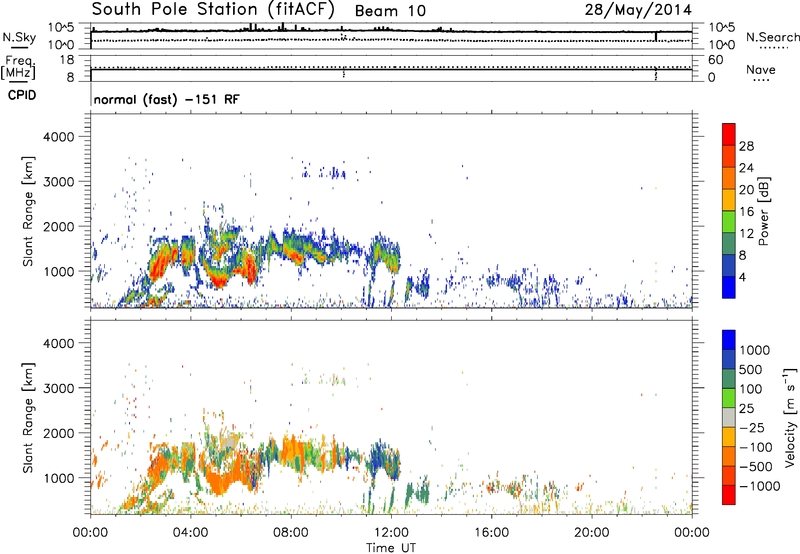
Task: Select the "Beam 10" label
Action: 390,11
